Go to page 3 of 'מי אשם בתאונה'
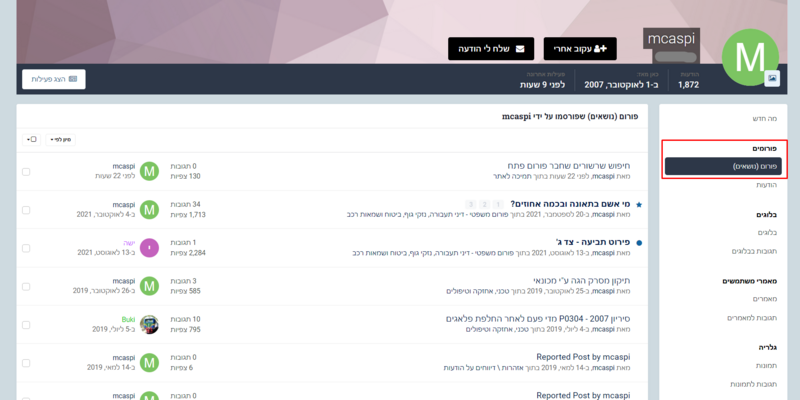 (471, 205)
